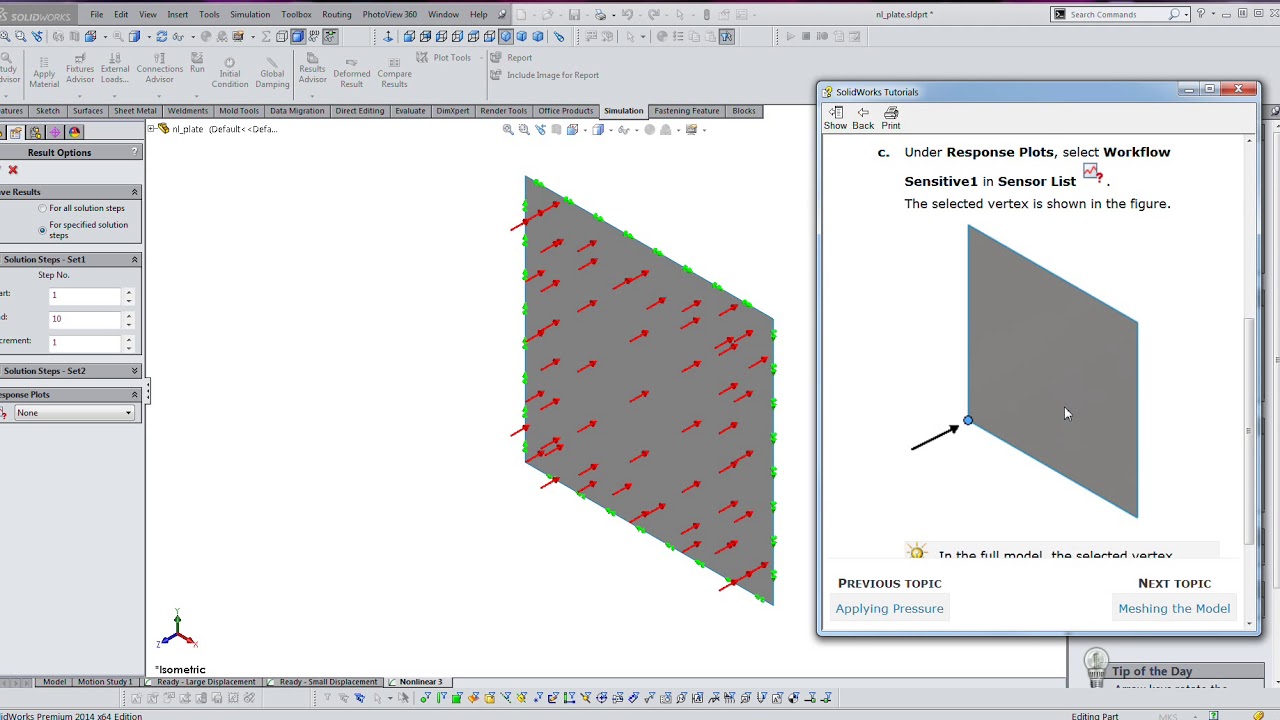Follow the Meshing the Model link
Image resolution: width=1280 pixels, height=720 pixels.
[1174, 608]
